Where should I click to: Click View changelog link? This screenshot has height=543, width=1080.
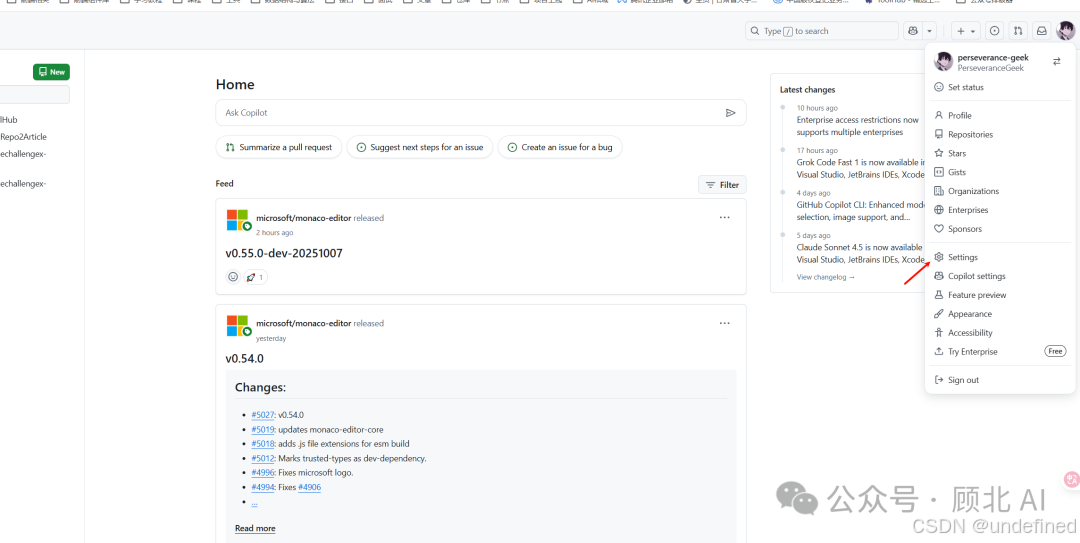point(826,277)
